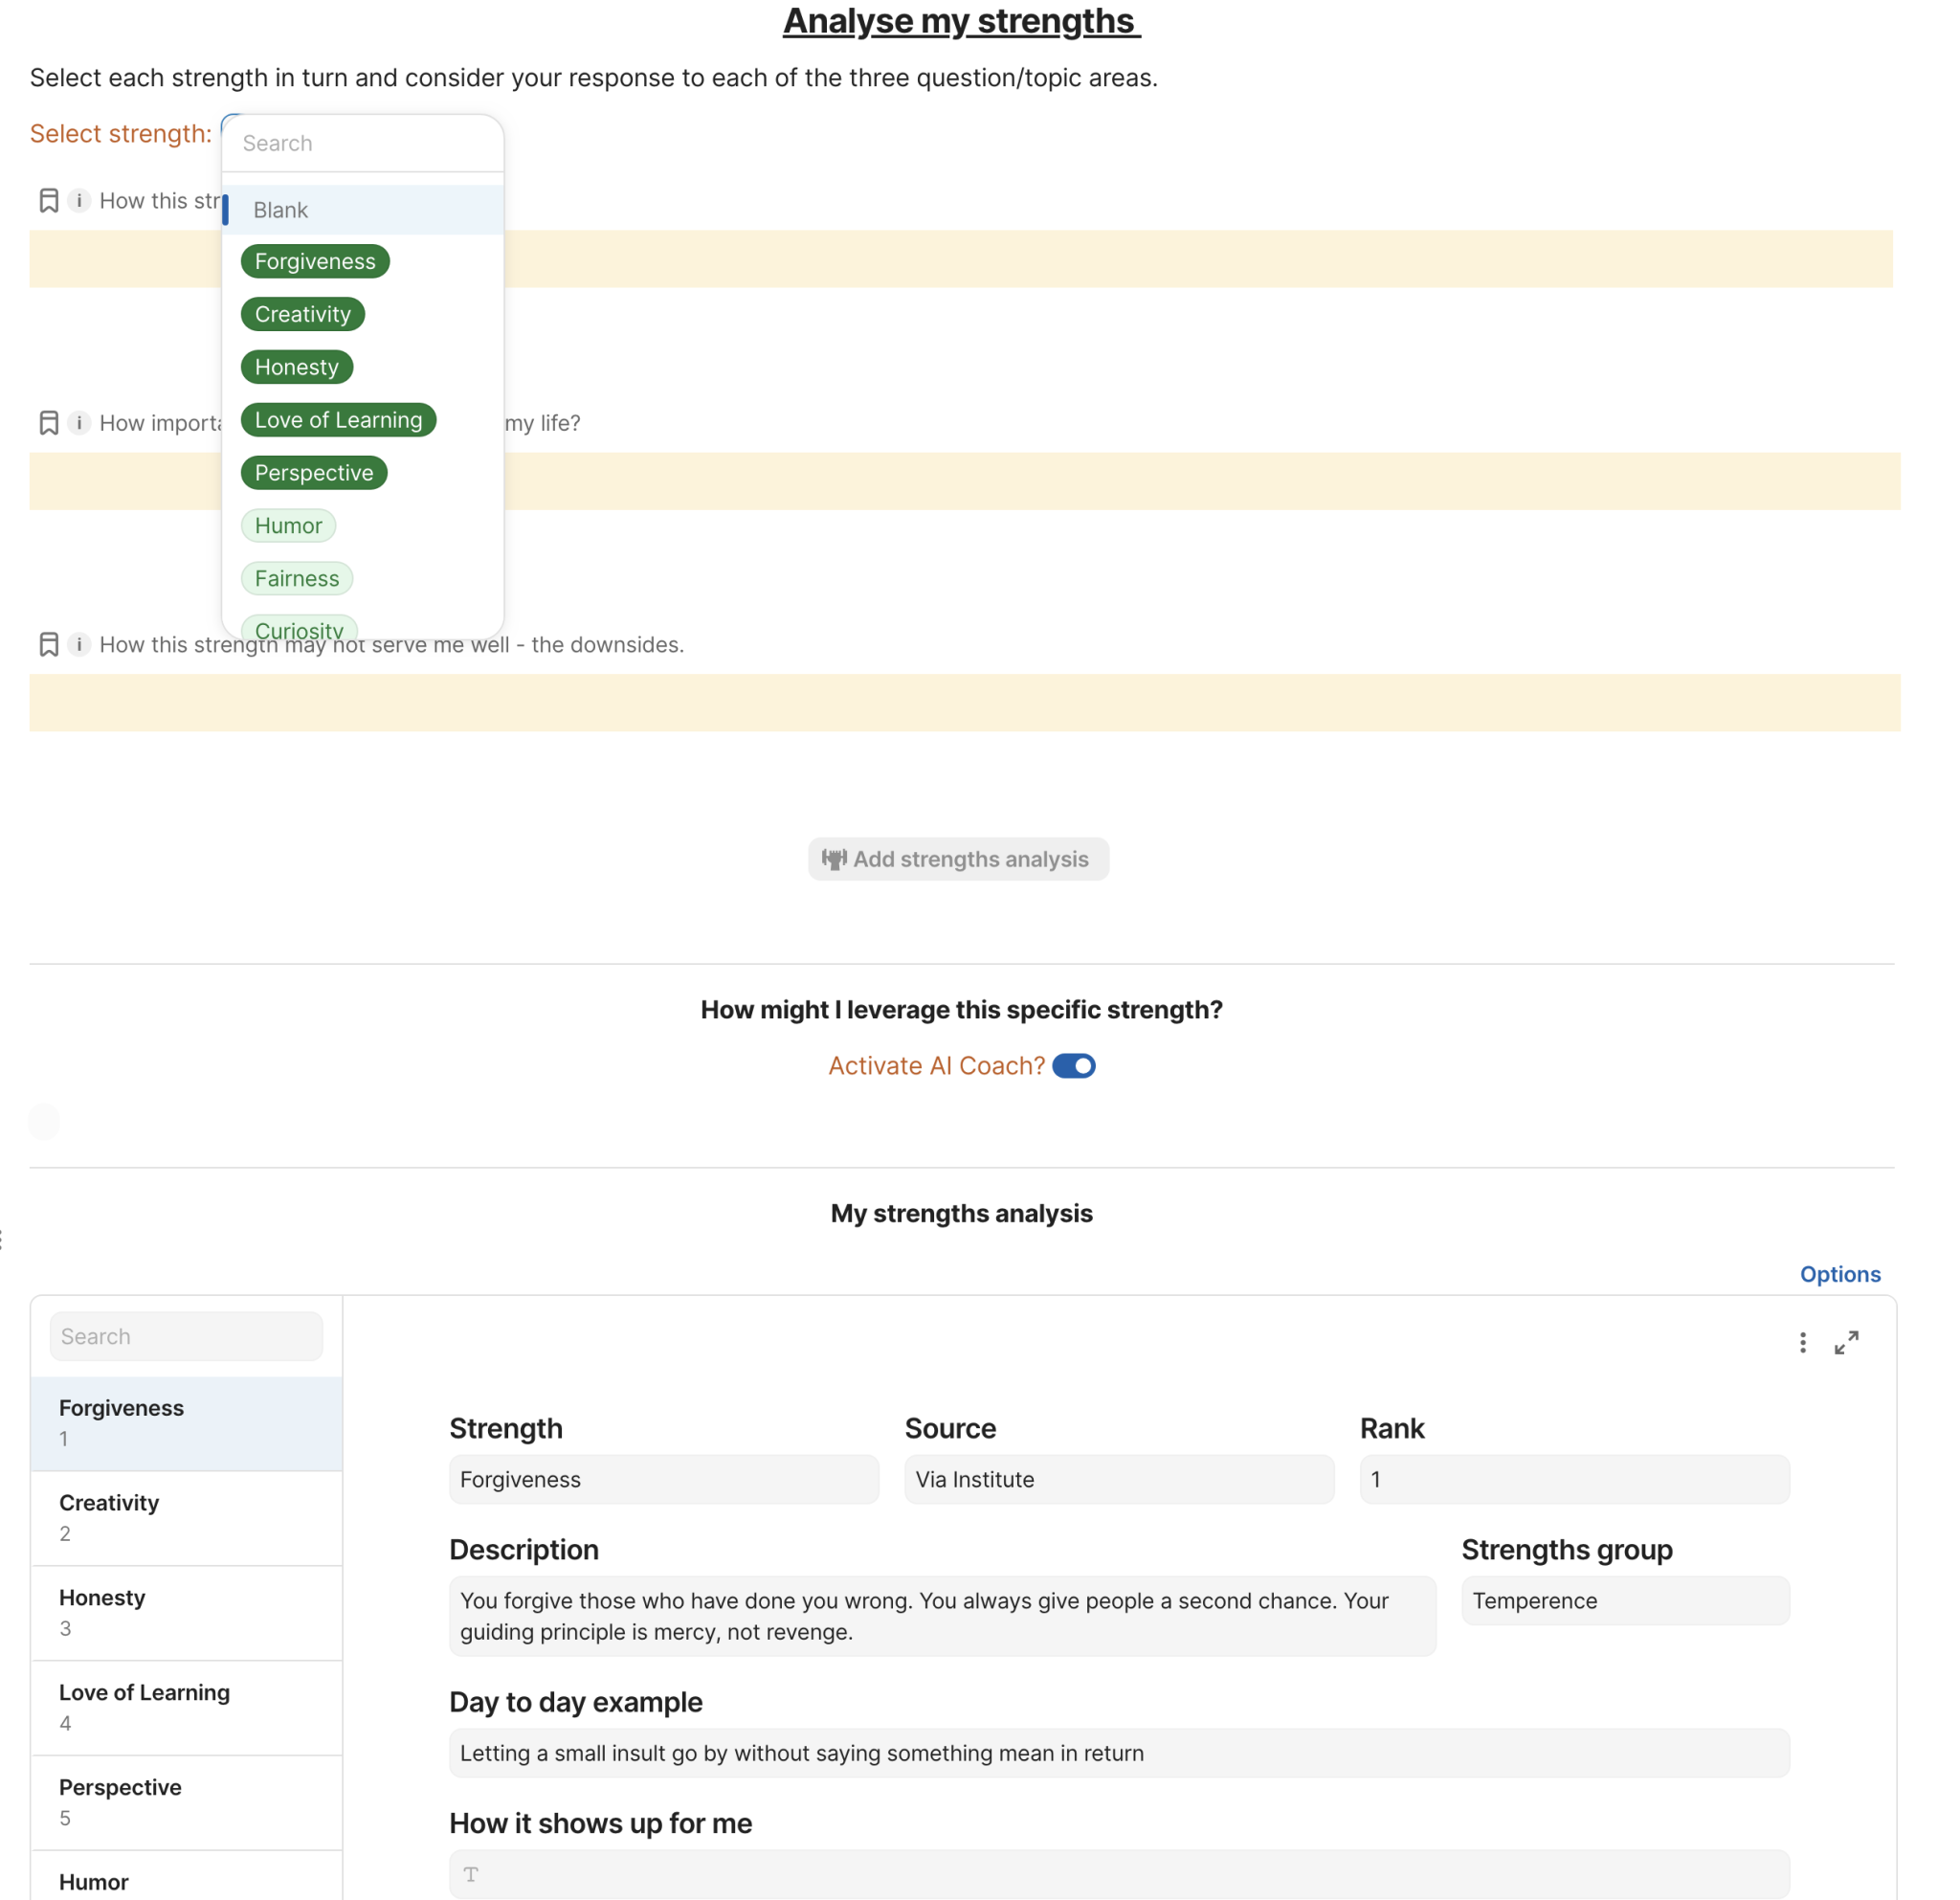Focus the sidebar Search box above Forgiveness
1960x1900 pixels.
click(x=186, y=1337)
